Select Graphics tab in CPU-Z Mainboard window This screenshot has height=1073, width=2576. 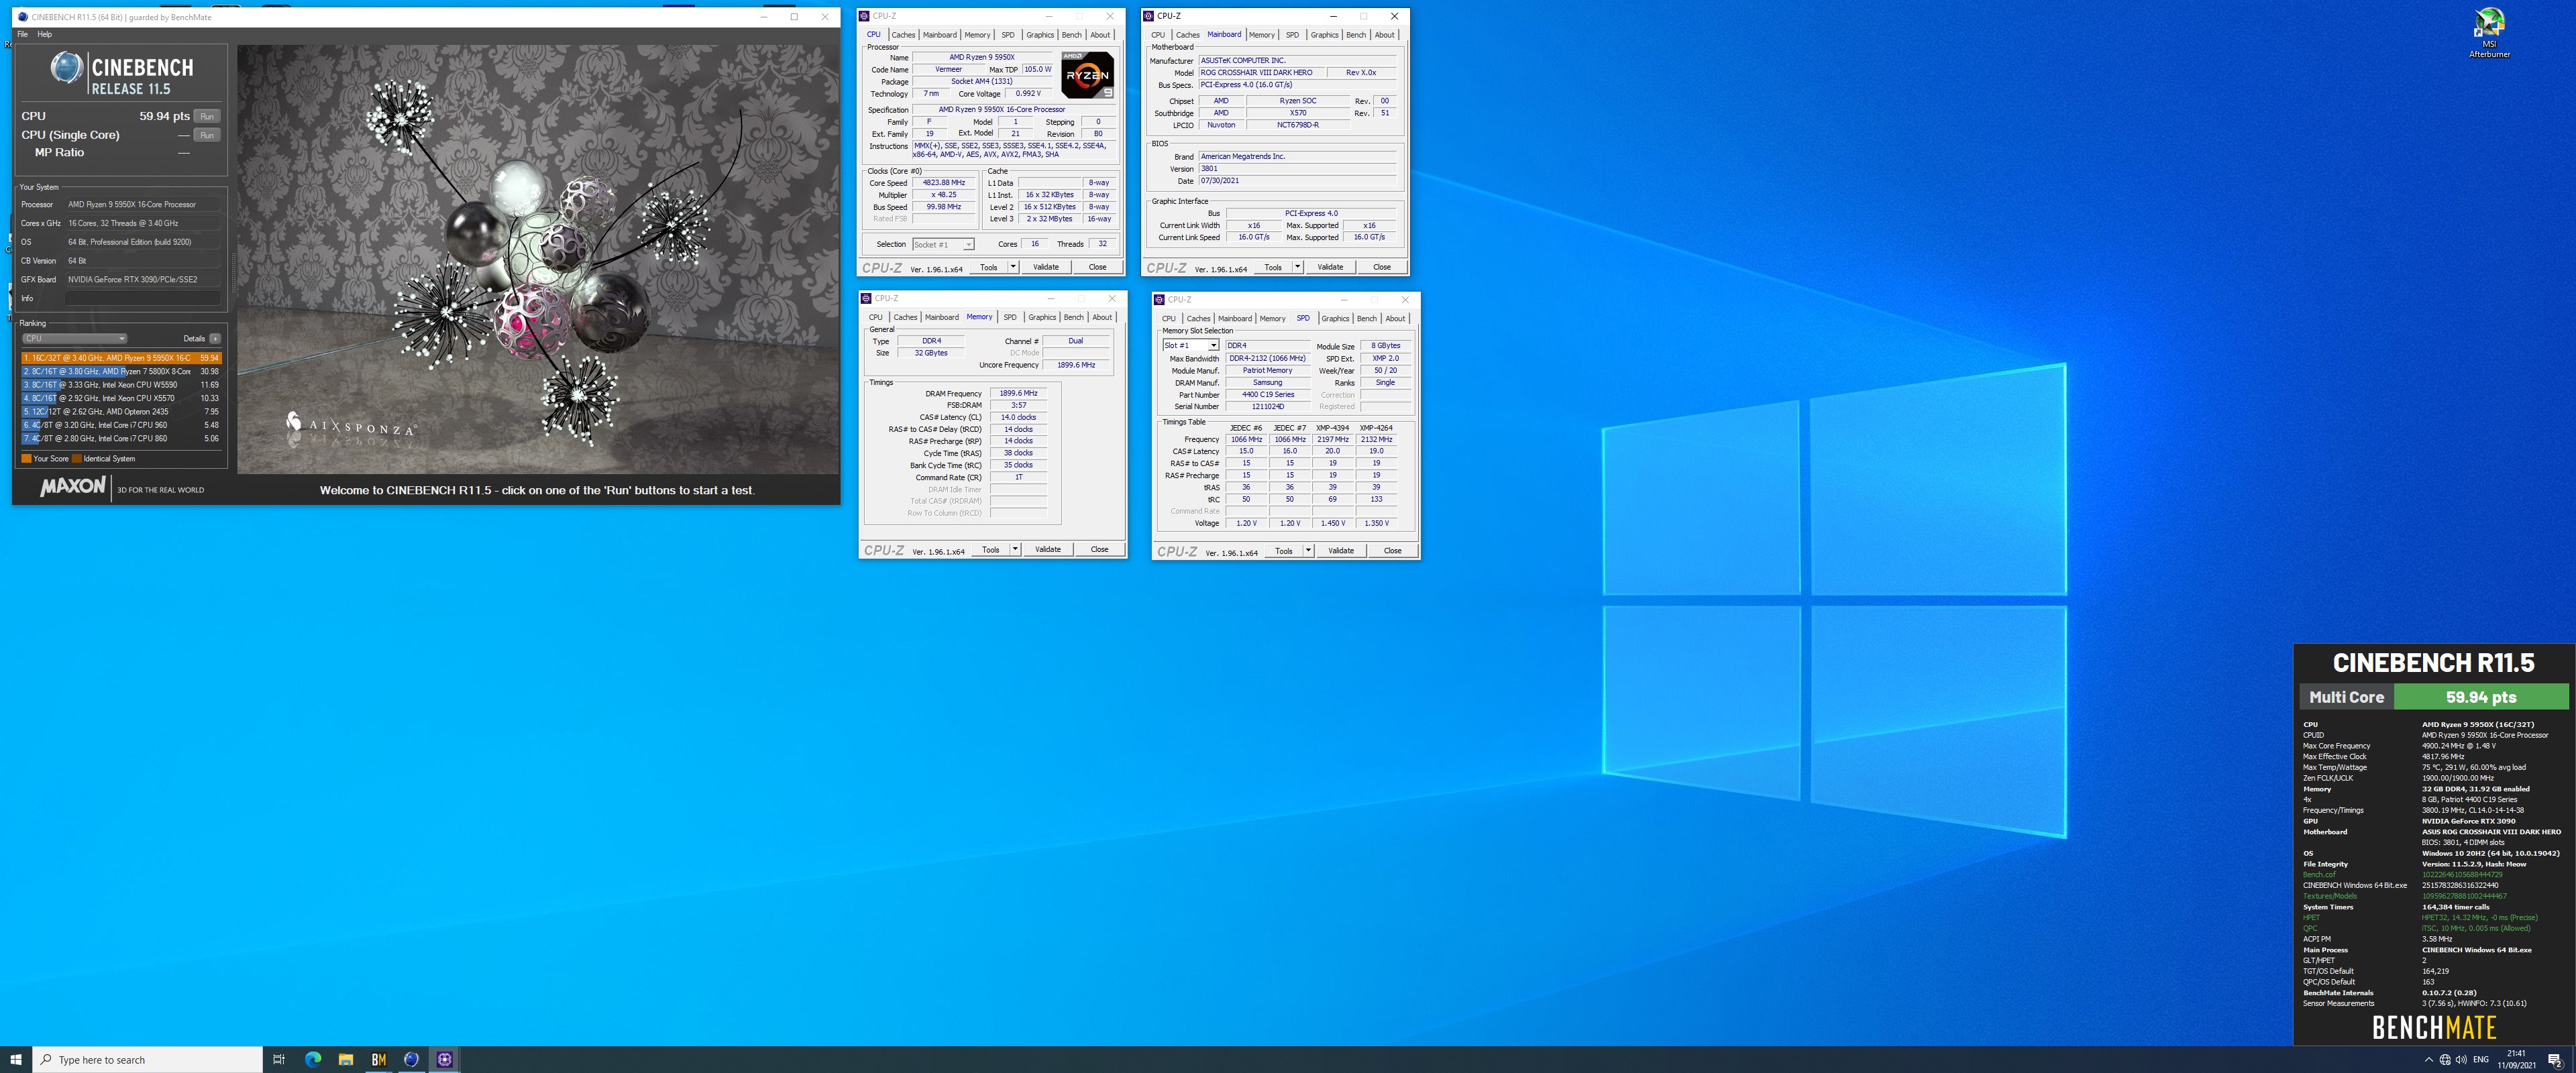click(1324, 35)
